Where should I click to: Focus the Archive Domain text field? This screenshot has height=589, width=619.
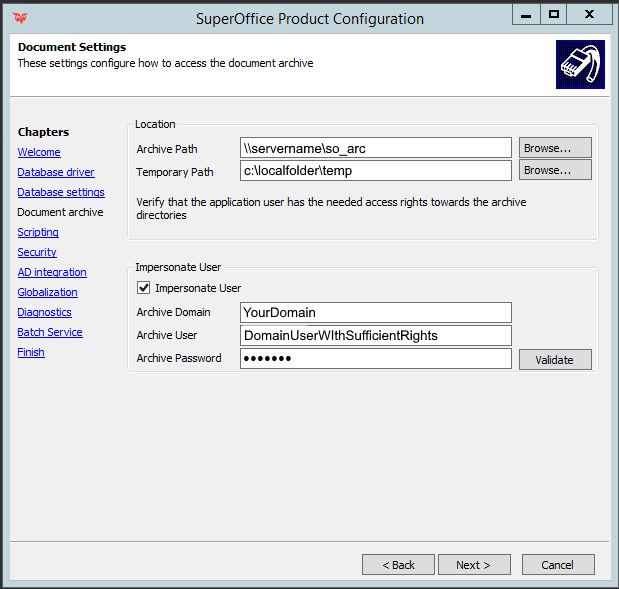pos(376,313)
